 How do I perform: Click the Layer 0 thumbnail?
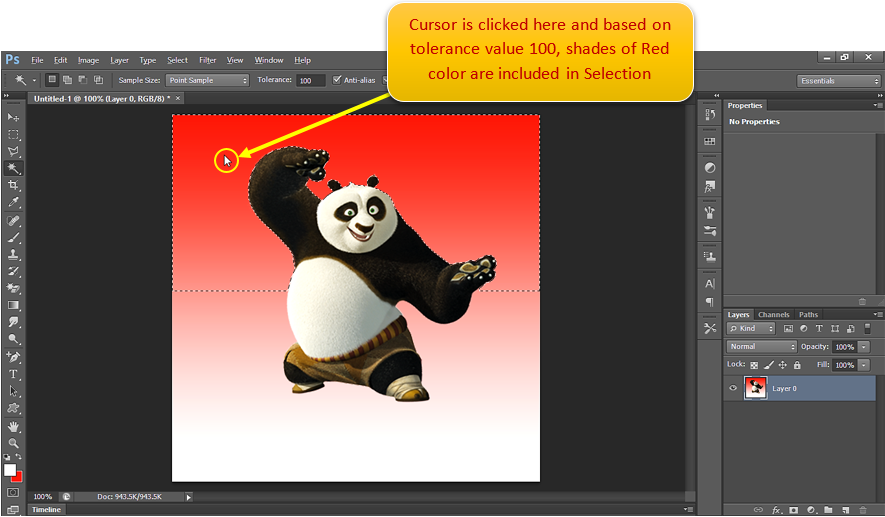tap(755, 388)
